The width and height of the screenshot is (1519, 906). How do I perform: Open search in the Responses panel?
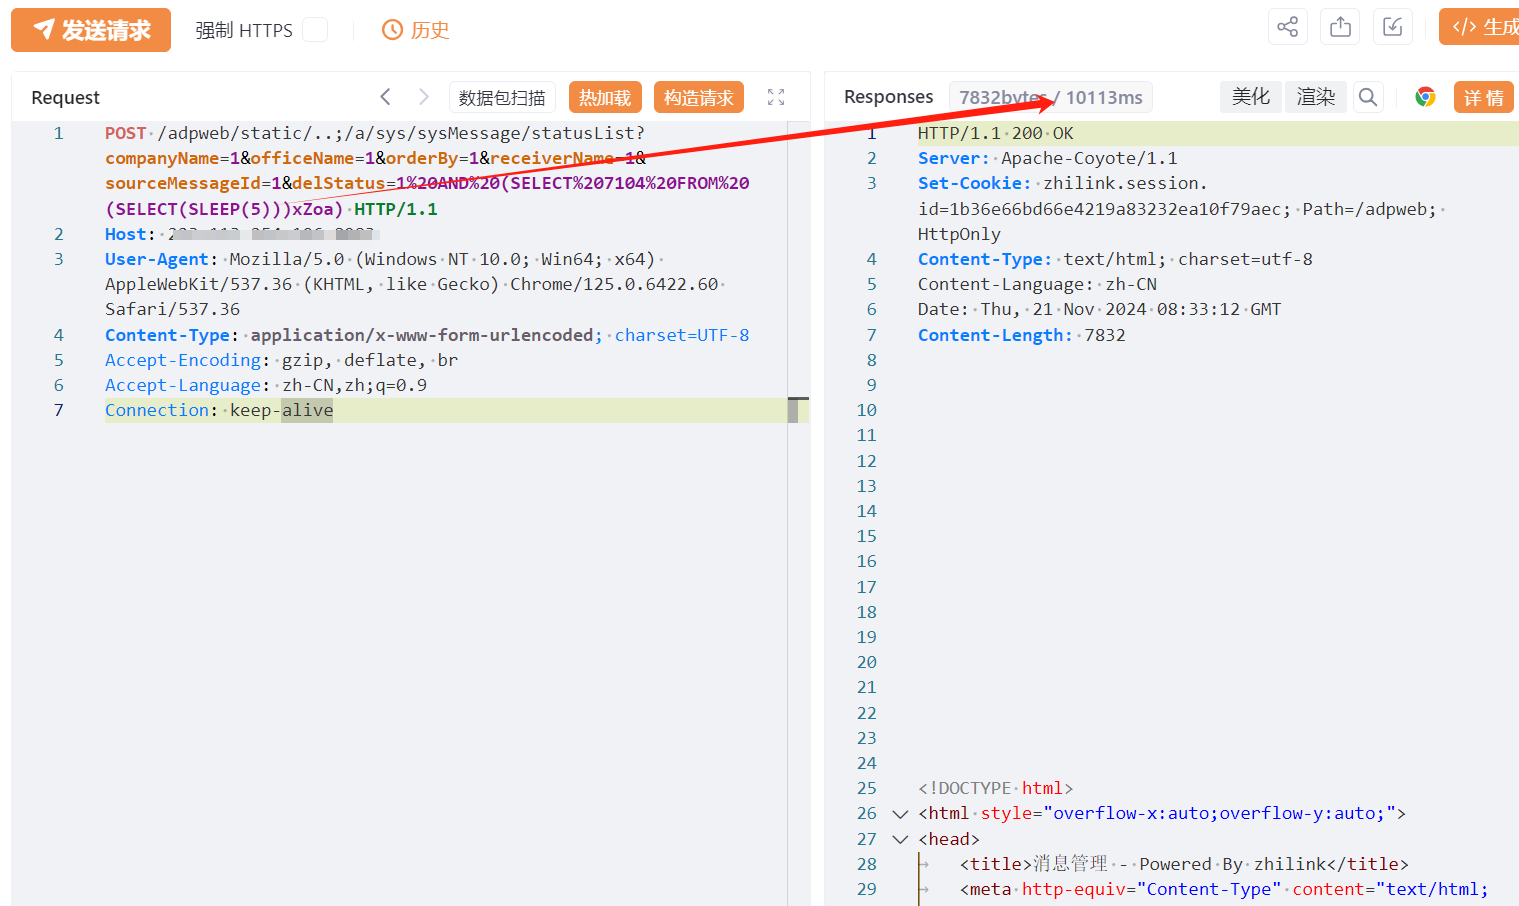(x=1368, y=97)
